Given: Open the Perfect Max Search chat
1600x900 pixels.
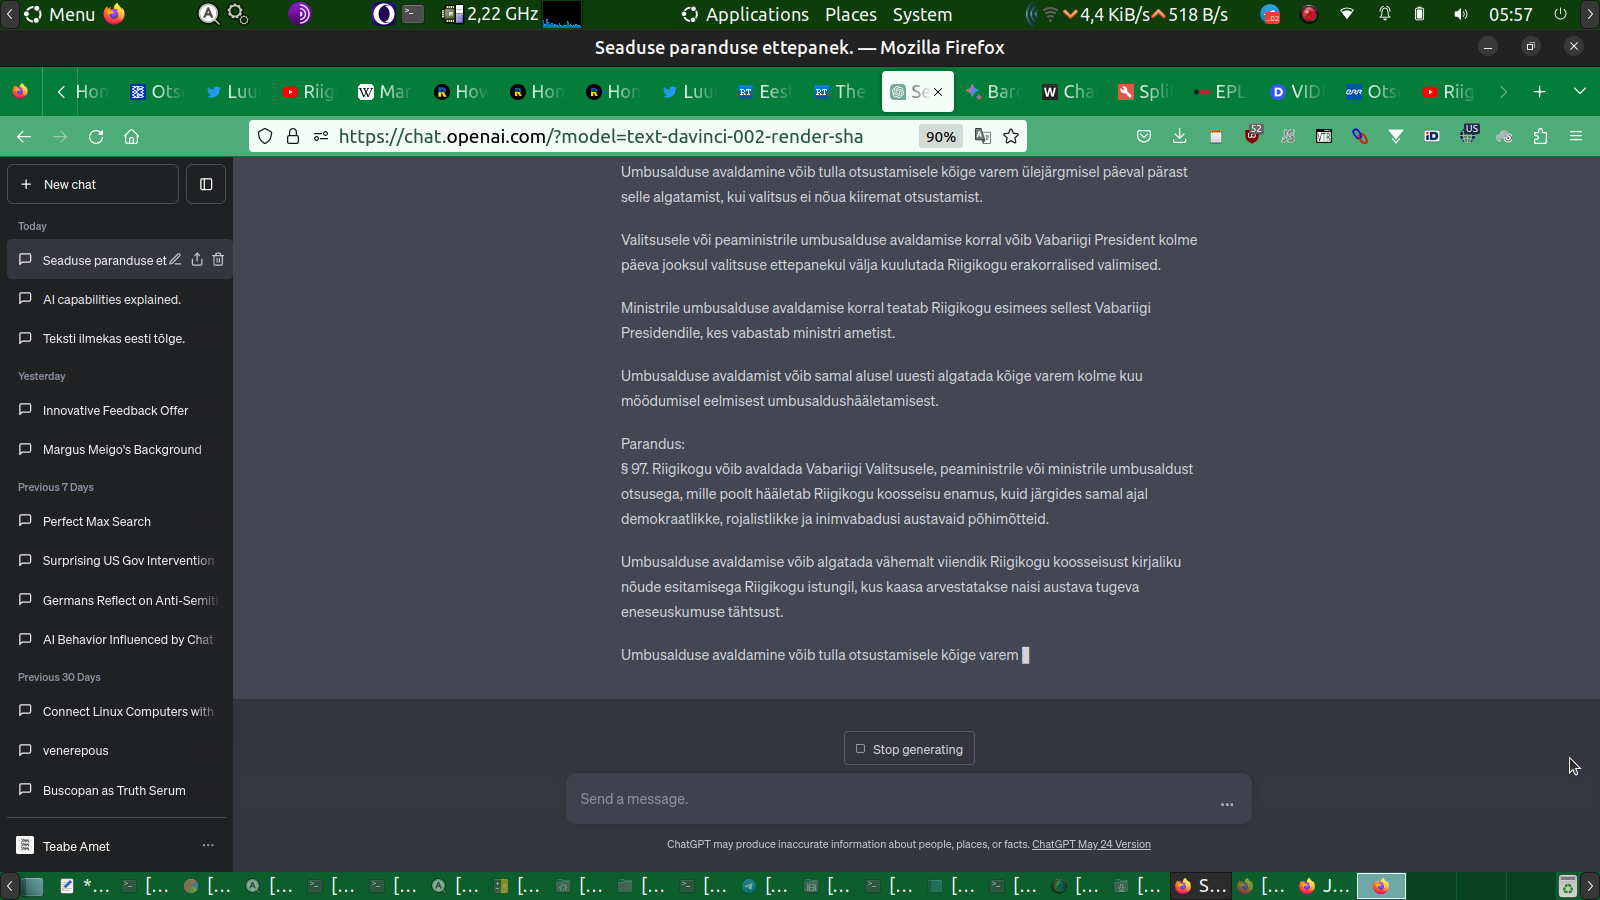Looking at the screenshot, I should [117, 521].
